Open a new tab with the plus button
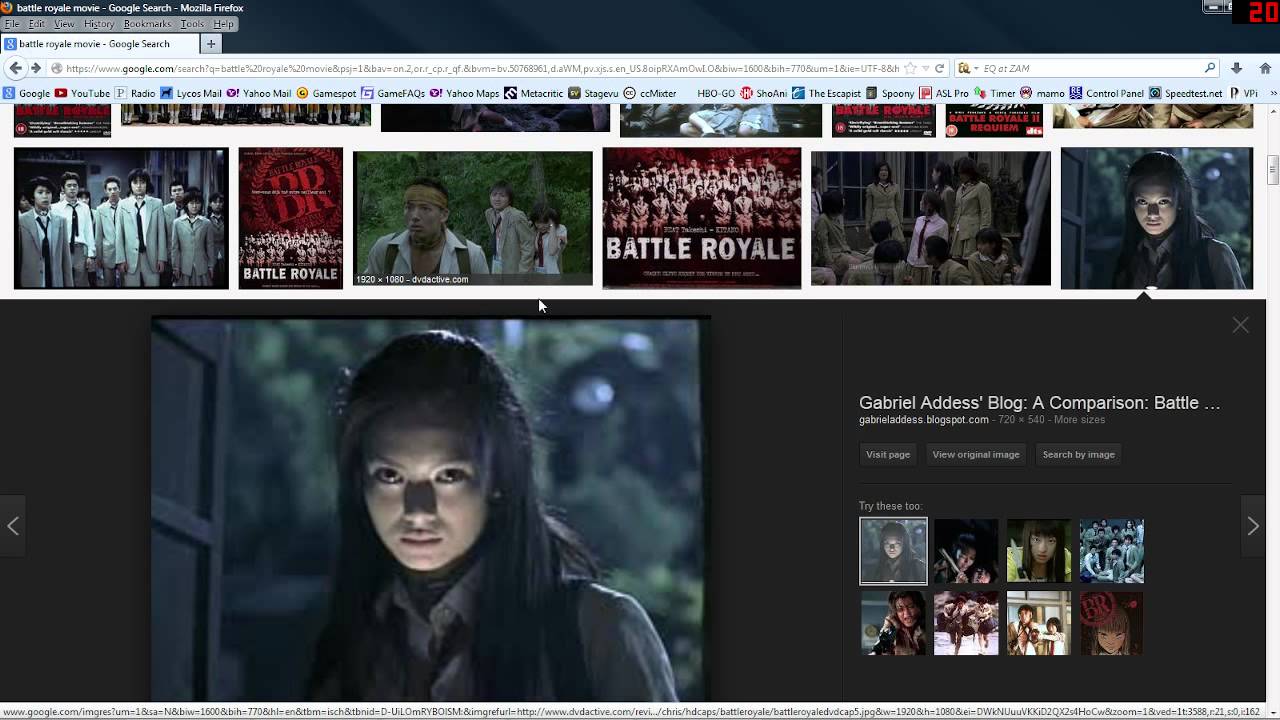This screenshot has width=1280, height=720. (211, 44)
